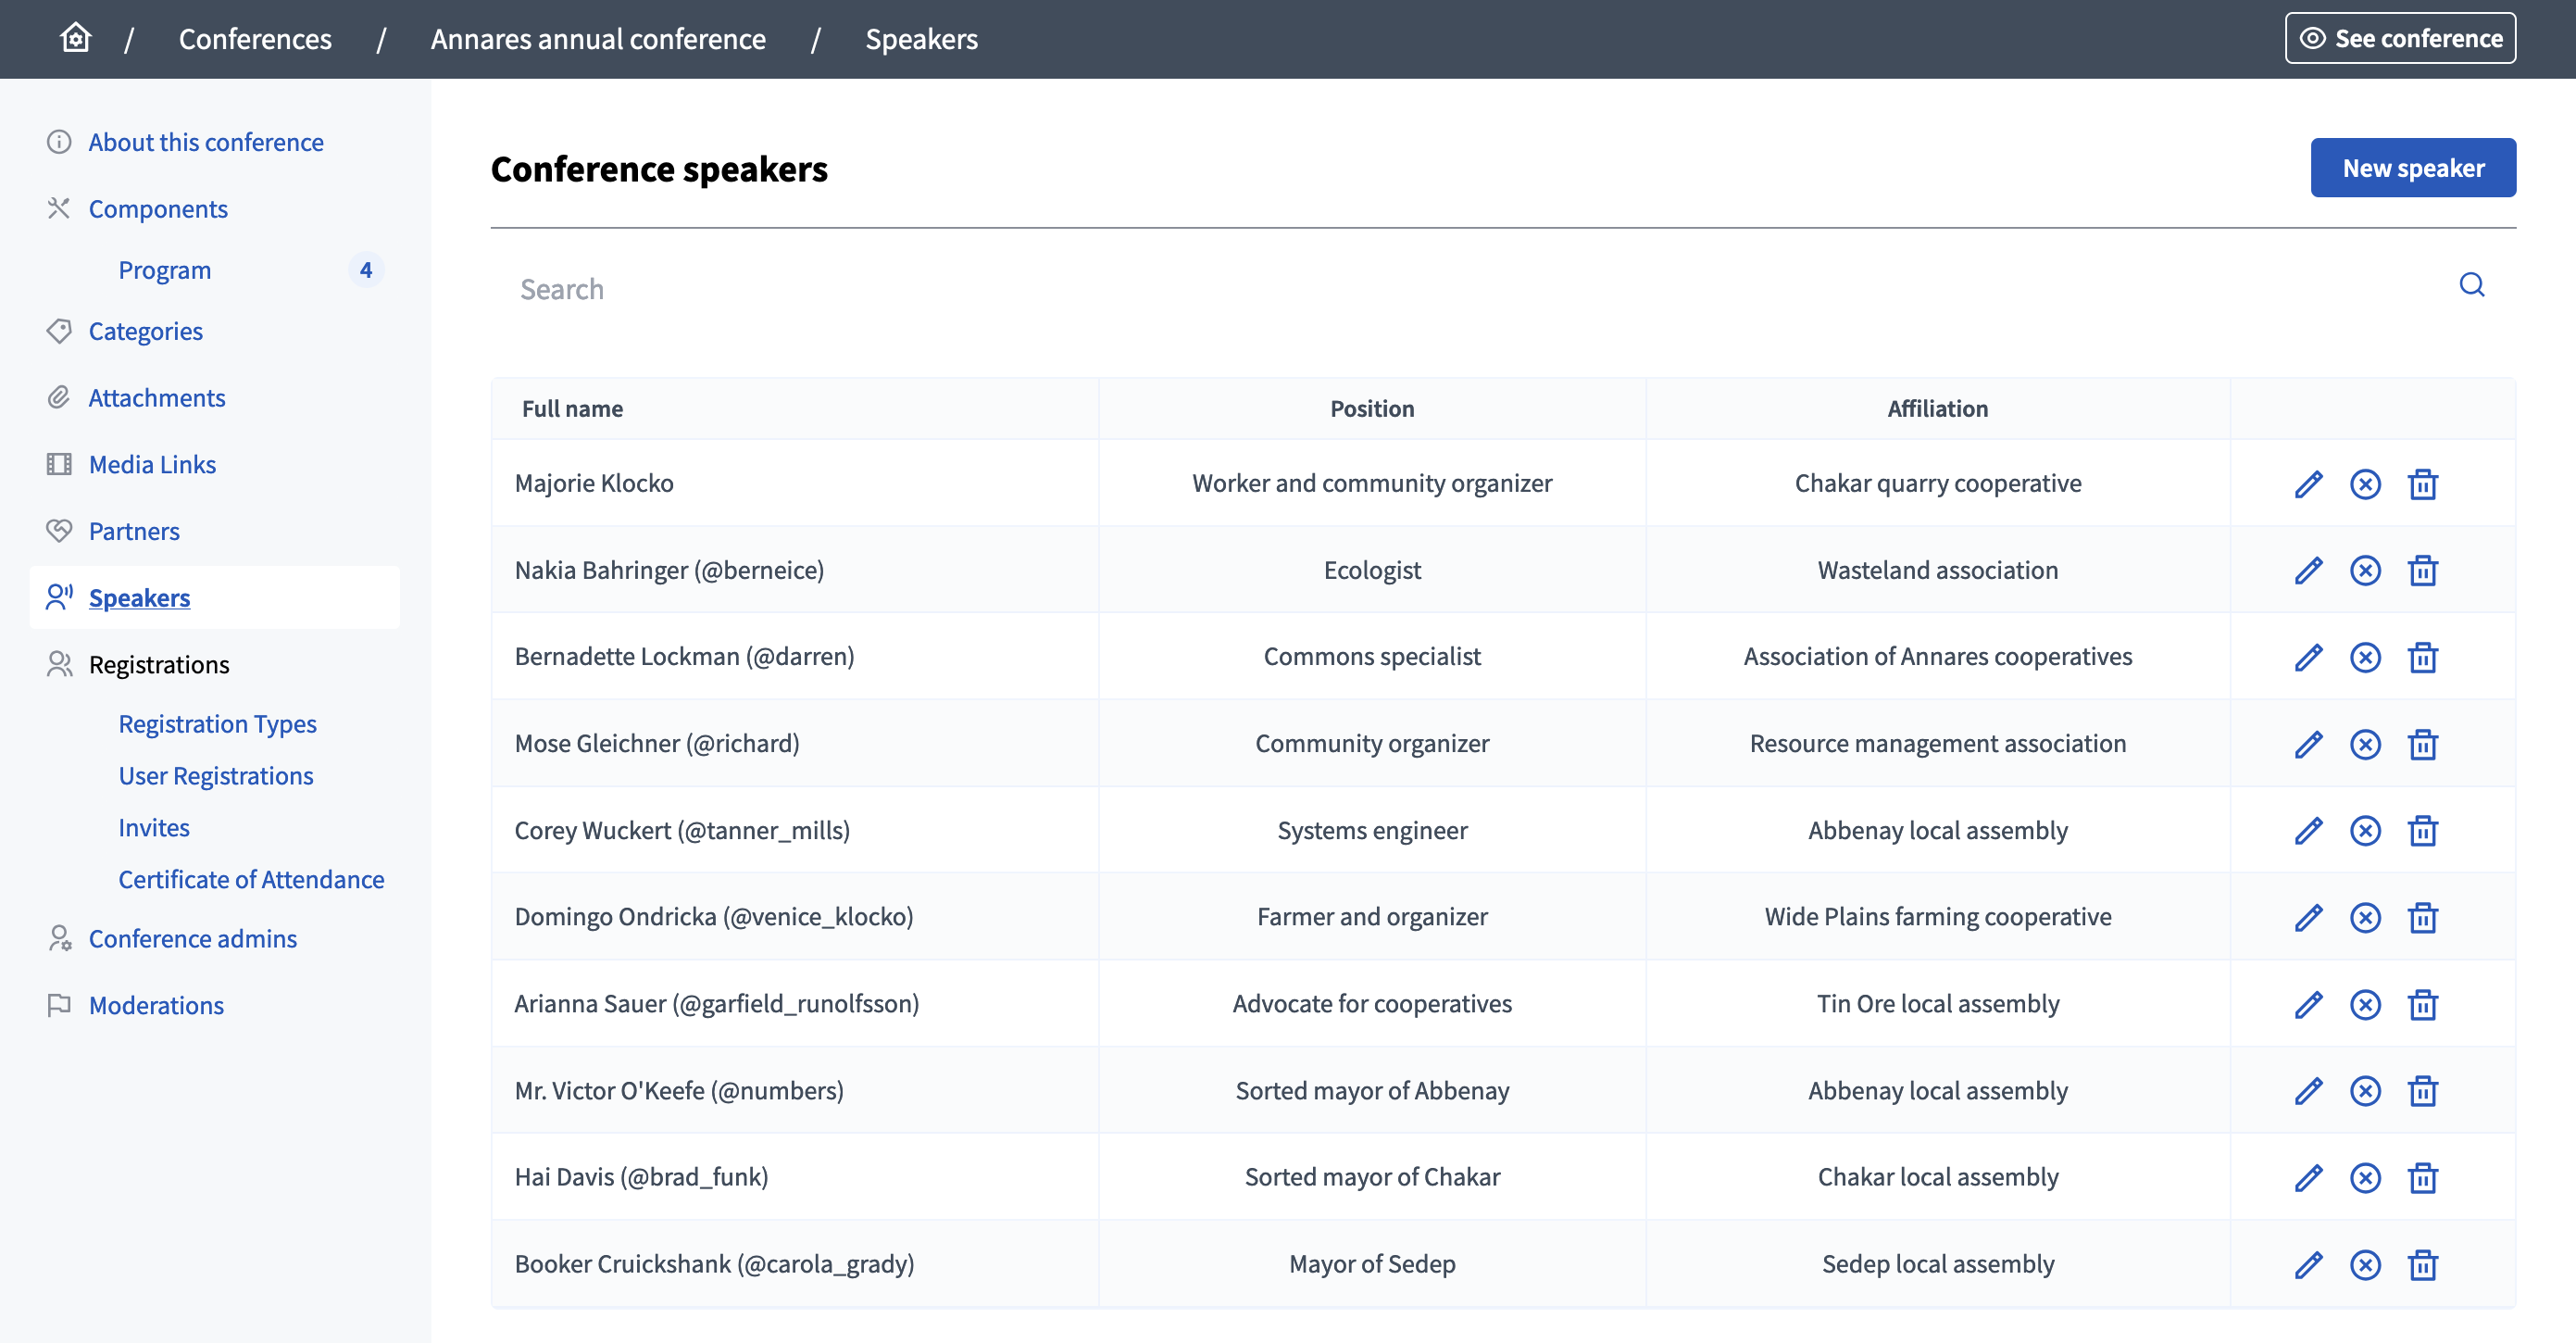Click the See conference button
Viewport: 2576px width, 1343px height.
pos(2400,38)
